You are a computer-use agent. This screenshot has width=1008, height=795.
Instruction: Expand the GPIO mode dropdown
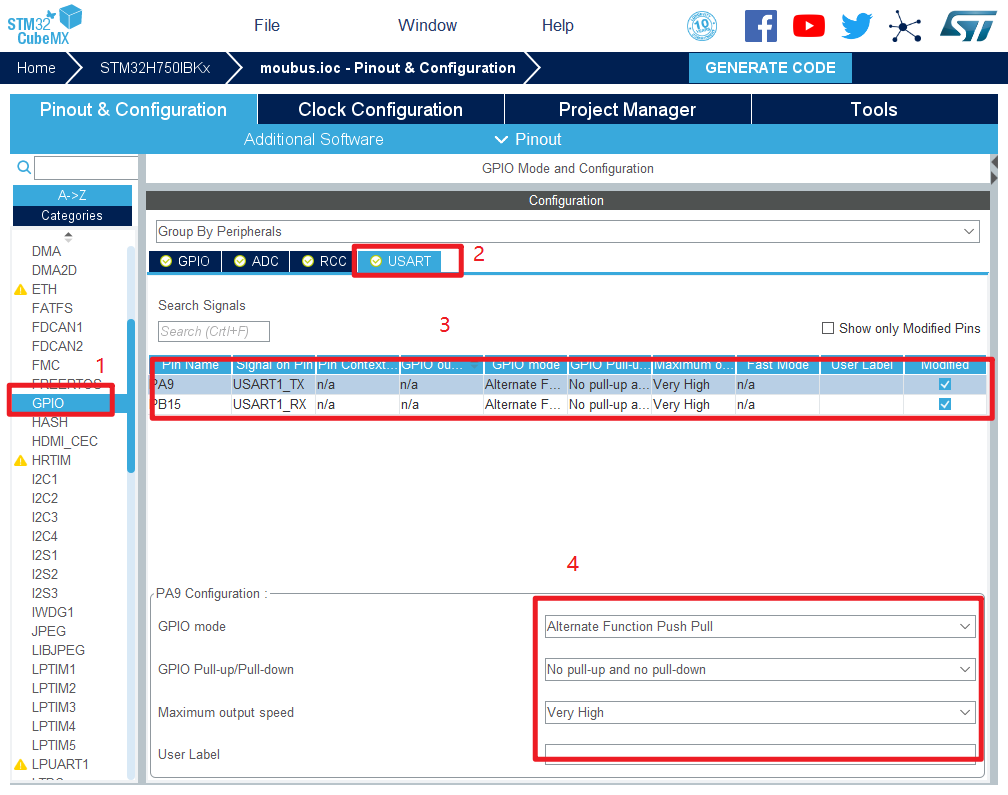[759, 627]
